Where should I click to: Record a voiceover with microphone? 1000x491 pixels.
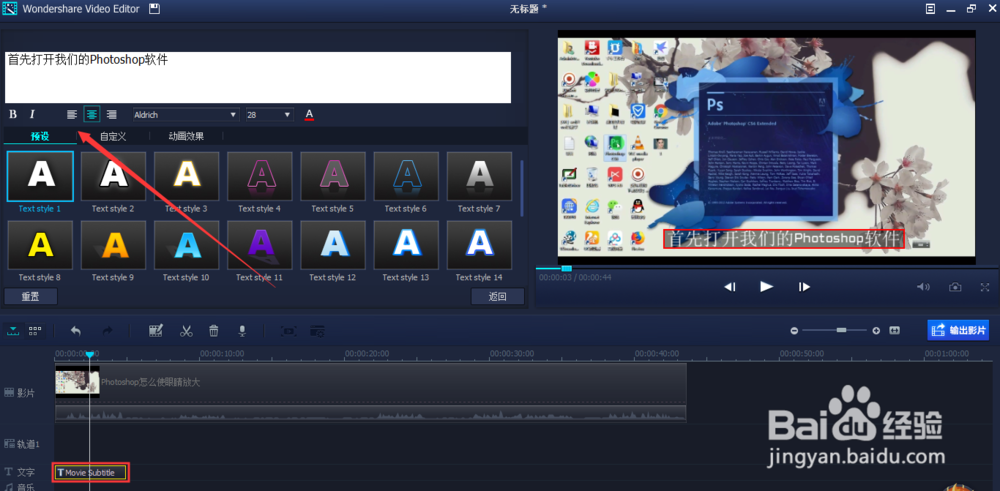242,331
